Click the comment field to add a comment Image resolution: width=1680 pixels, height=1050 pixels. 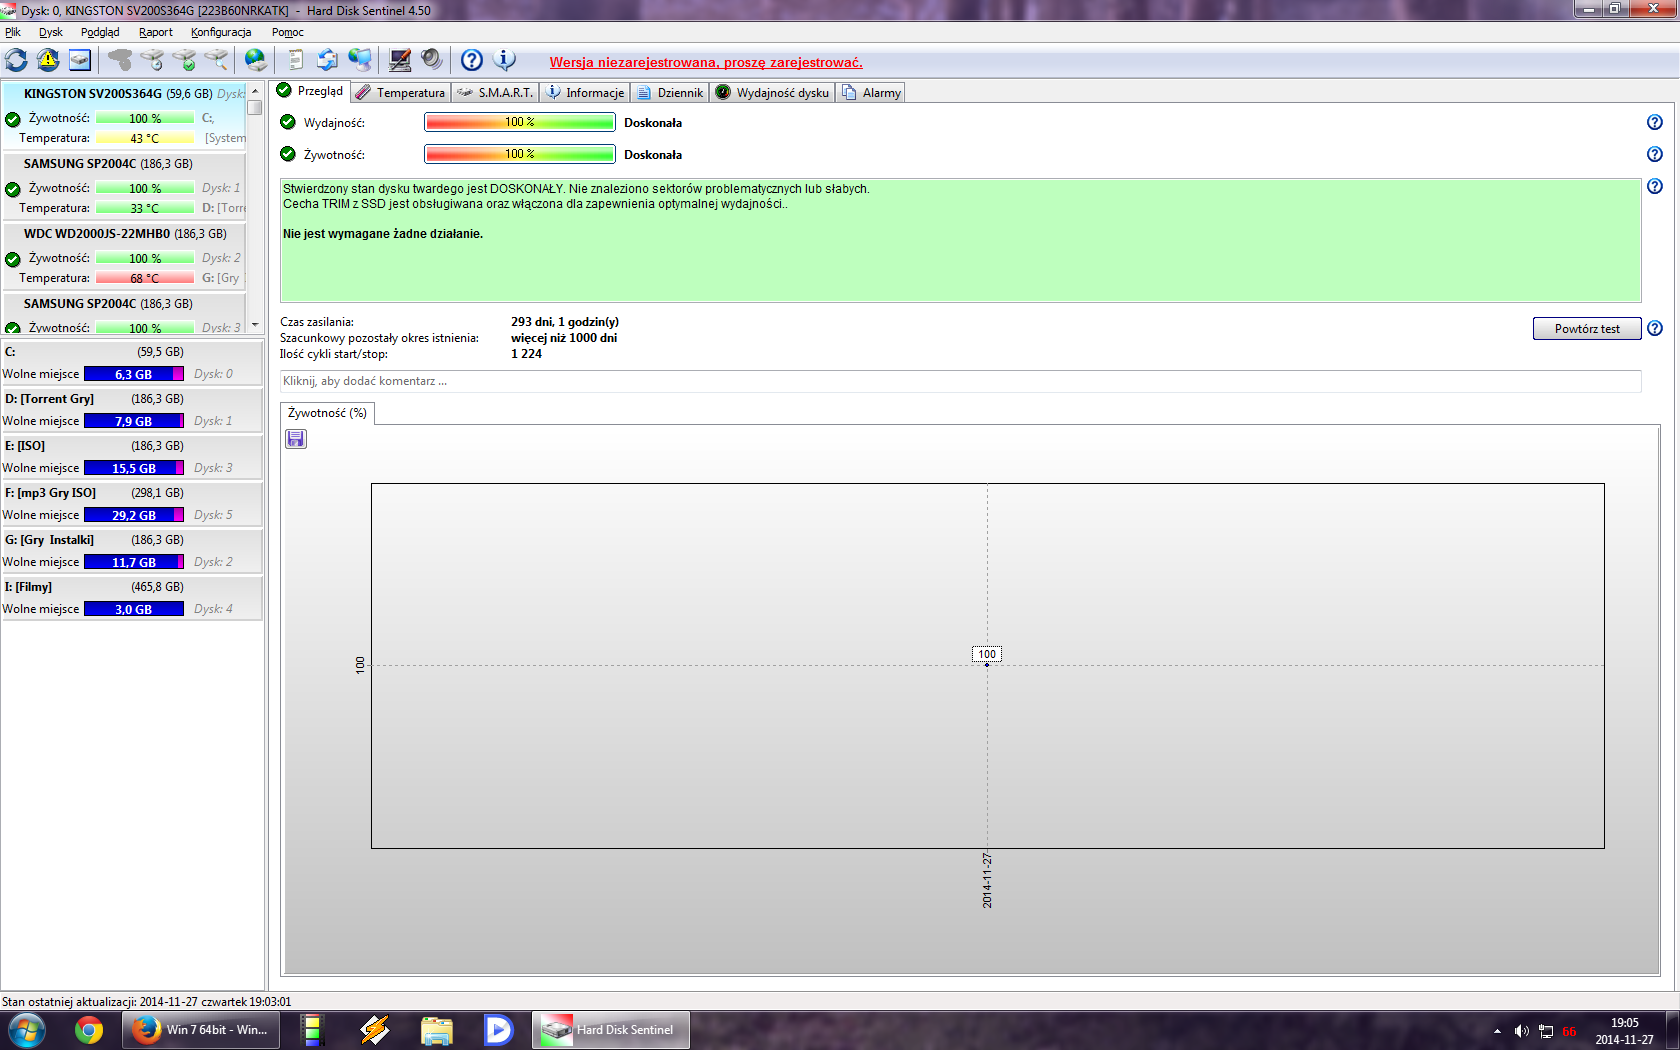tap(960, 381)
